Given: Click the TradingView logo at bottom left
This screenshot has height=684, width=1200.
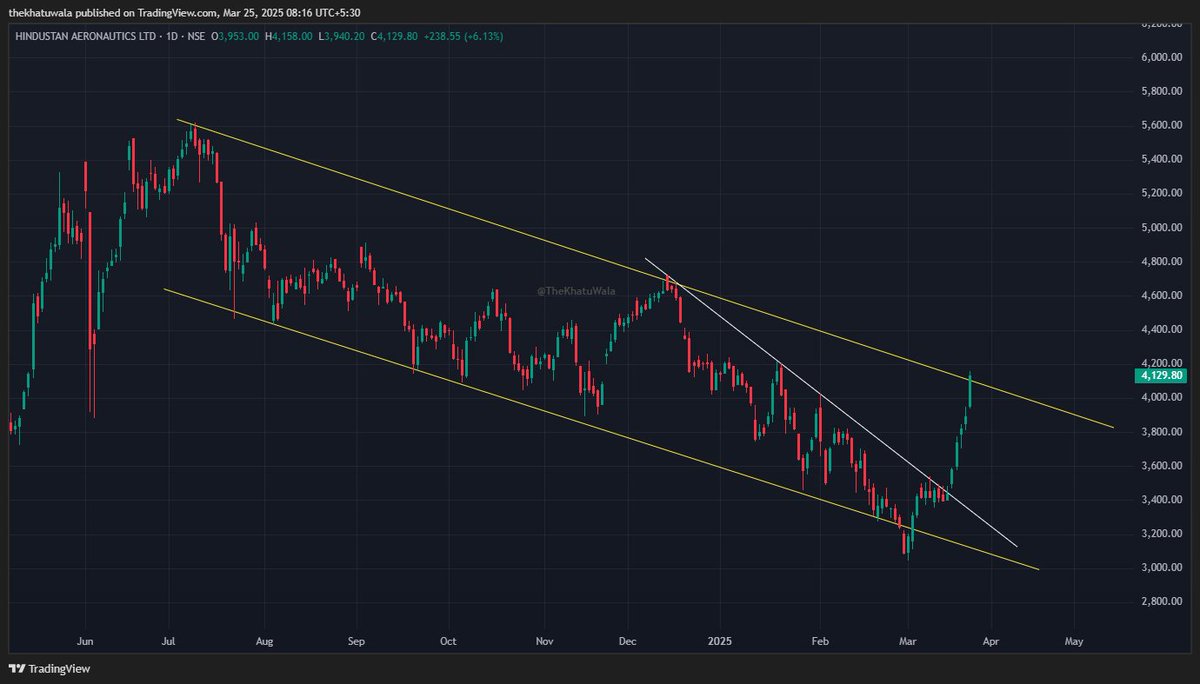Looking at the screenshot, I should (x=47, y=669).
